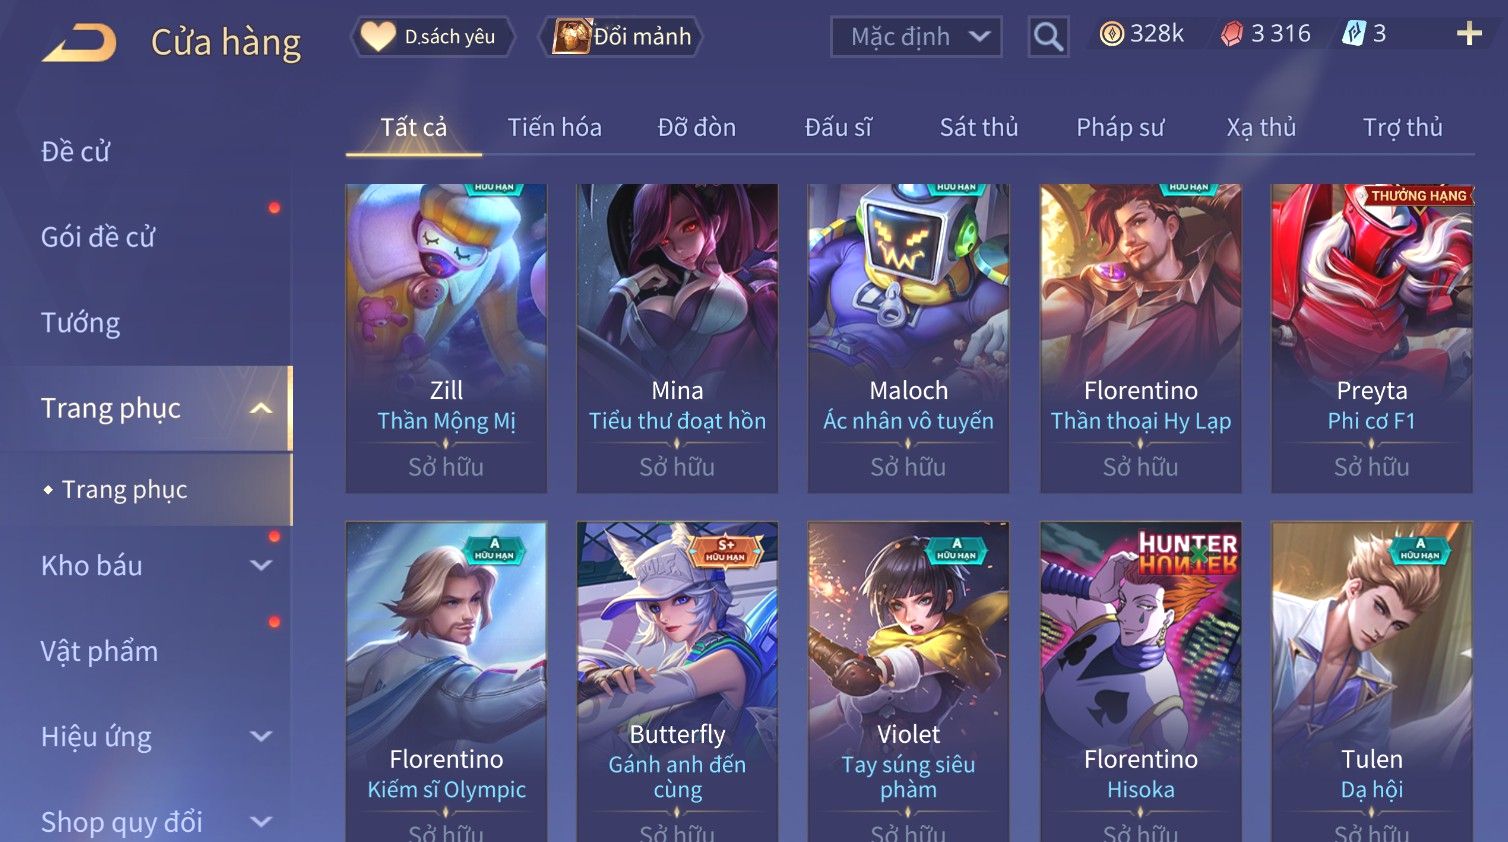1508x842 pixels.
Task: Open Đổi mảnh fragment exchange
Action: click(x=622, y=37)
